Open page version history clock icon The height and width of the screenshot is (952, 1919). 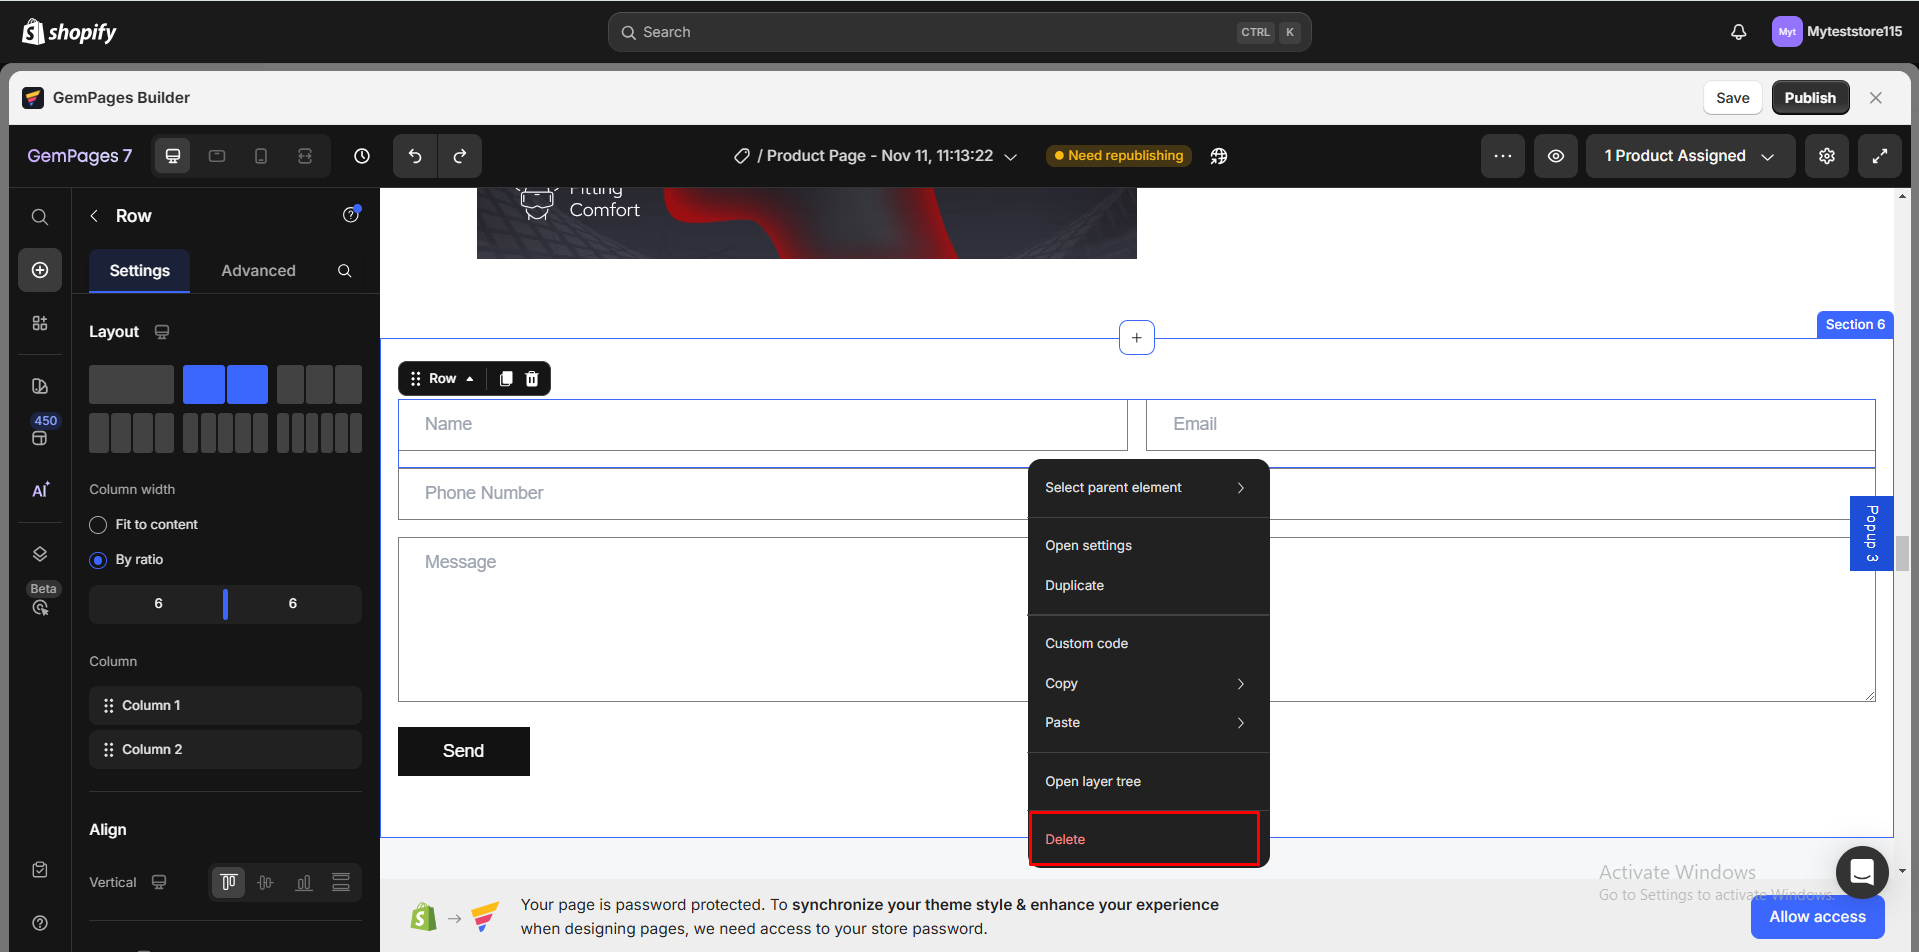(x=360, y=156)
